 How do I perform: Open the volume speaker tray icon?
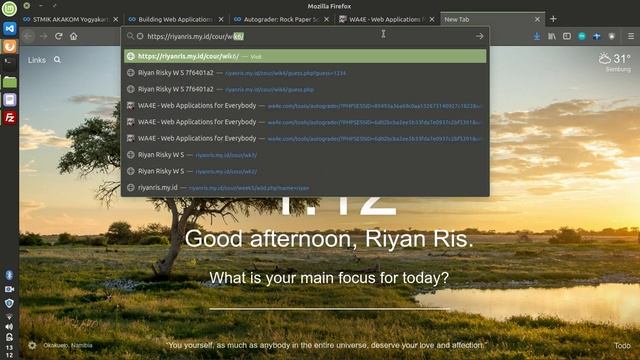point(9,327)
